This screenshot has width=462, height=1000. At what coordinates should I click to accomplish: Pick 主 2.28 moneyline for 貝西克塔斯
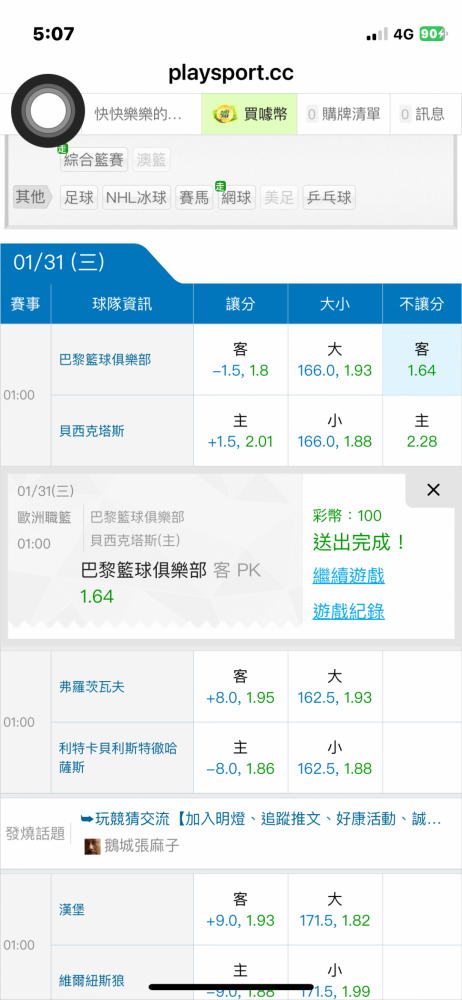pos(422,430)
